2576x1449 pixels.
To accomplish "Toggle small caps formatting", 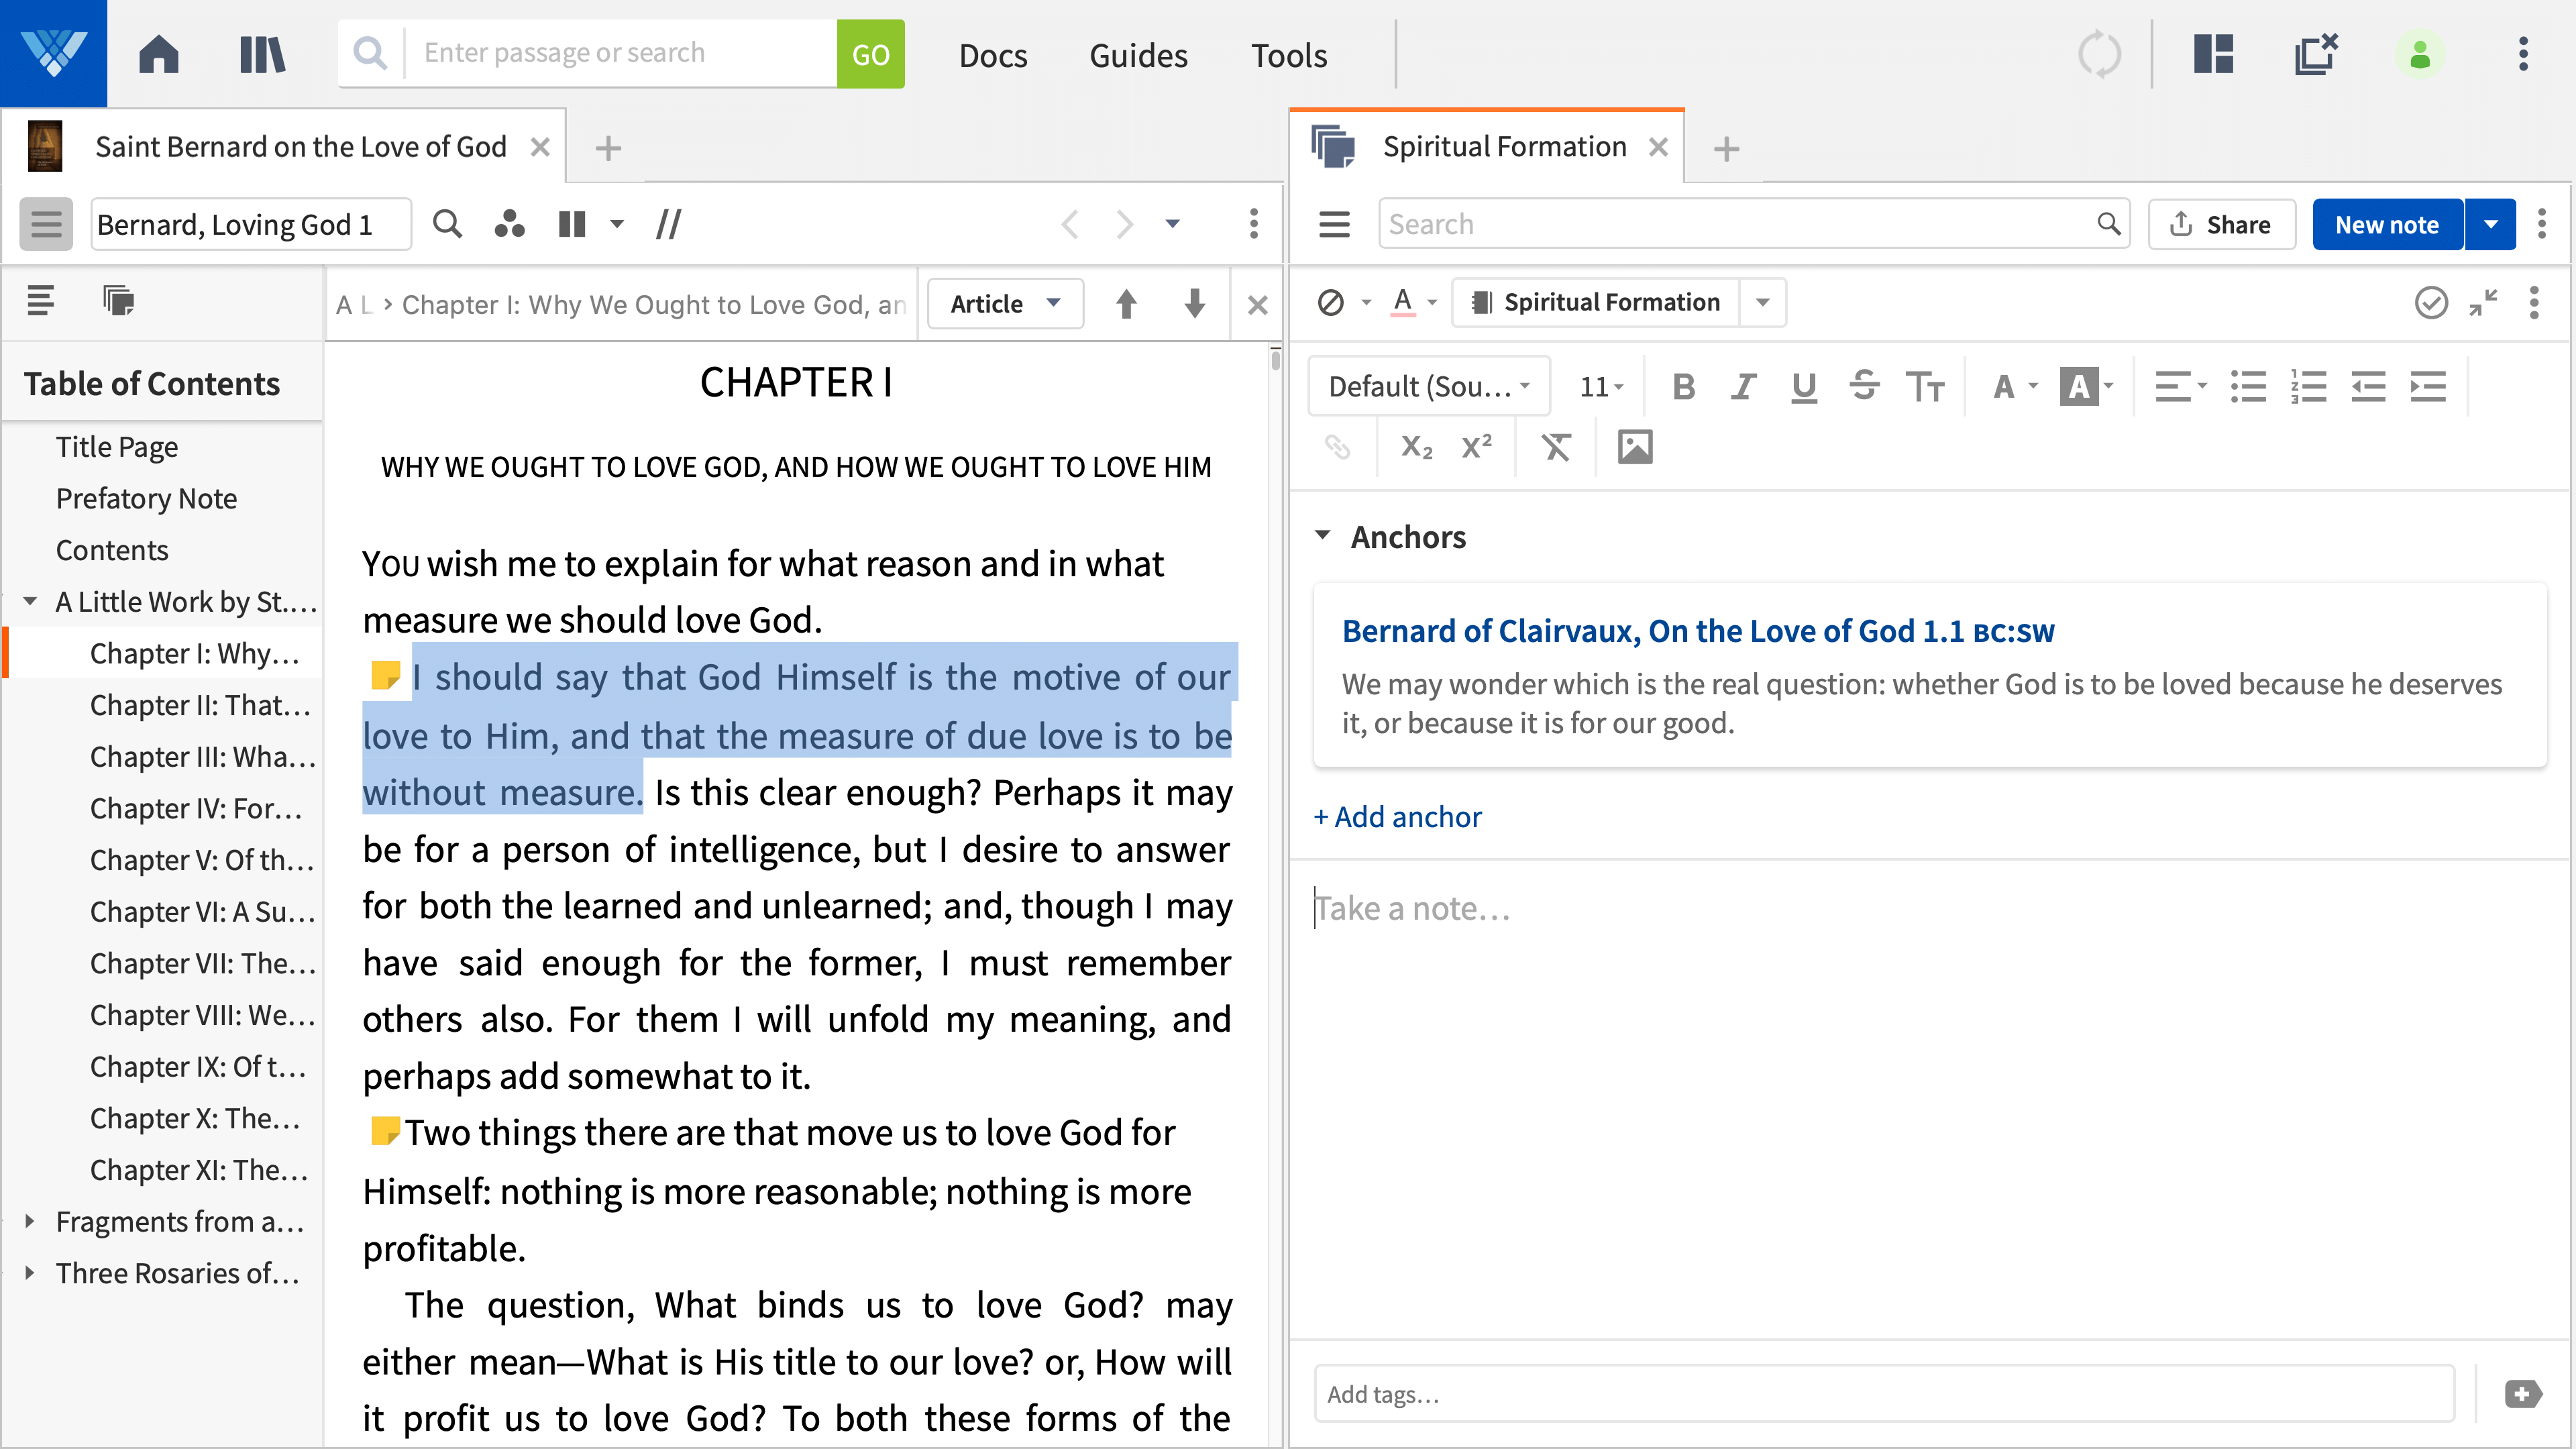I will tap(1925, 386).
